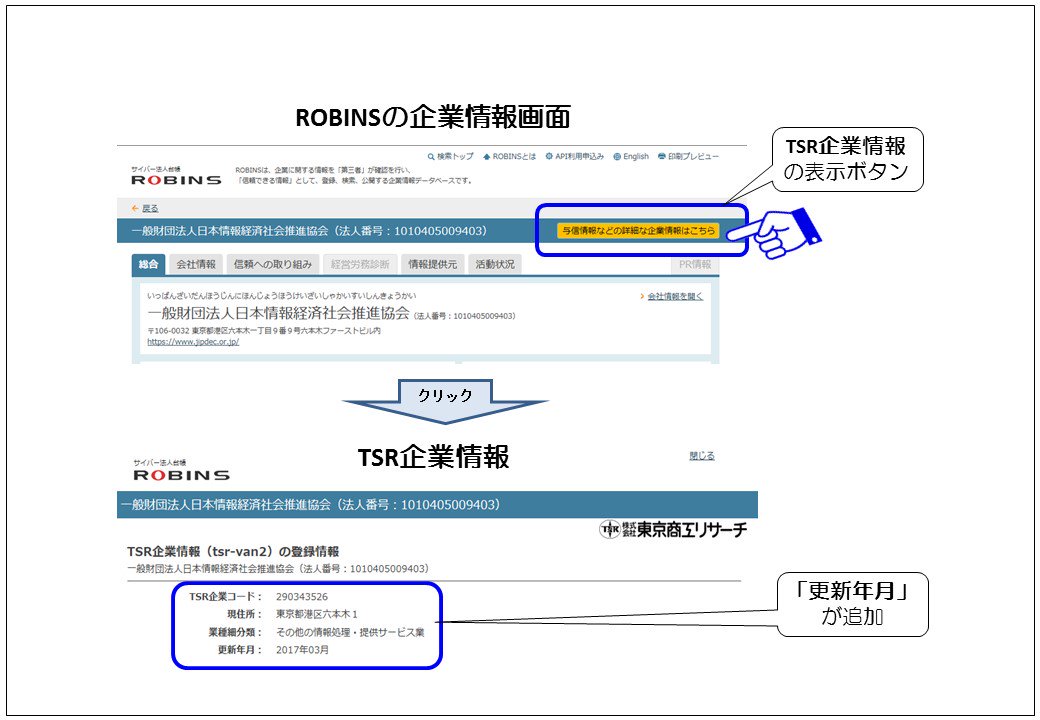
Task: Click the 検索トップ magnifier link
Action: [x=450, y=156]
